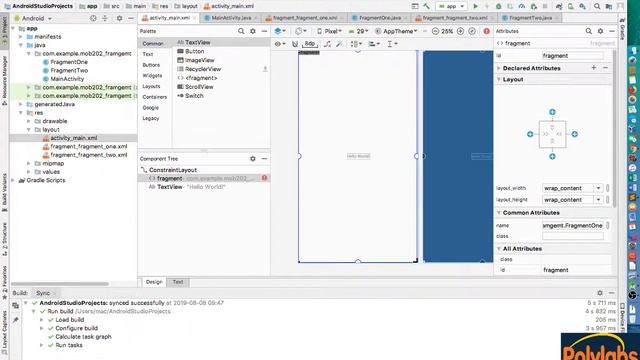
Task: Add a top constraint with the plus button
Action: [x=552, y=112]
